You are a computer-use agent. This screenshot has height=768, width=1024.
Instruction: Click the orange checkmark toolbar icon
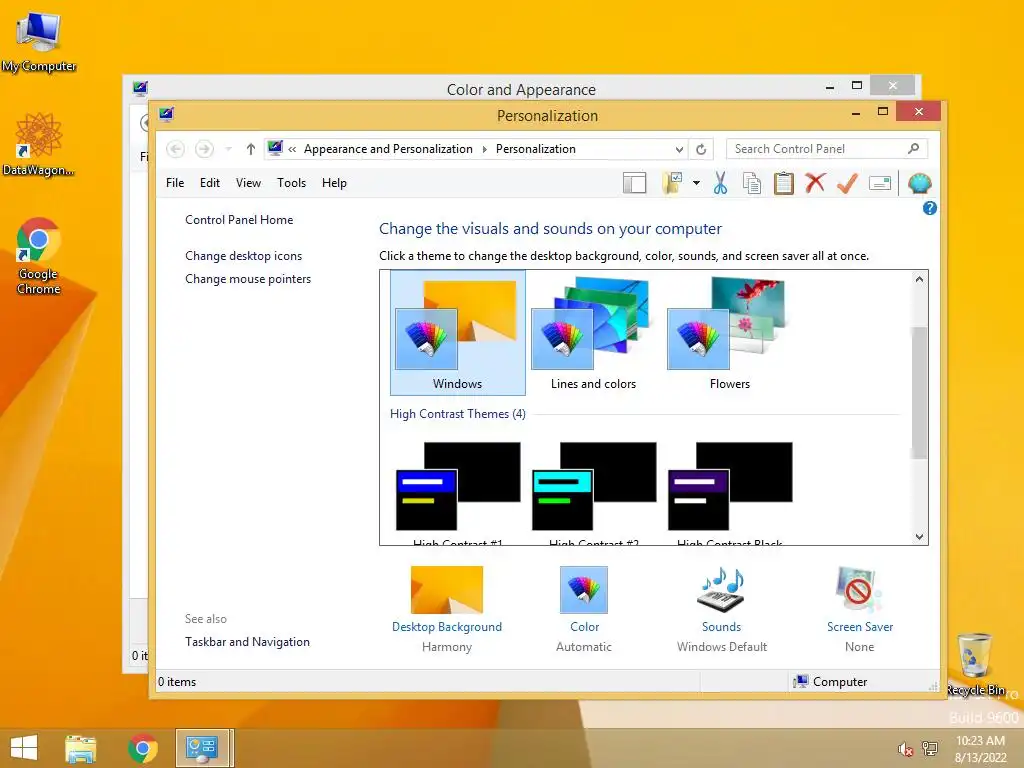847,184
